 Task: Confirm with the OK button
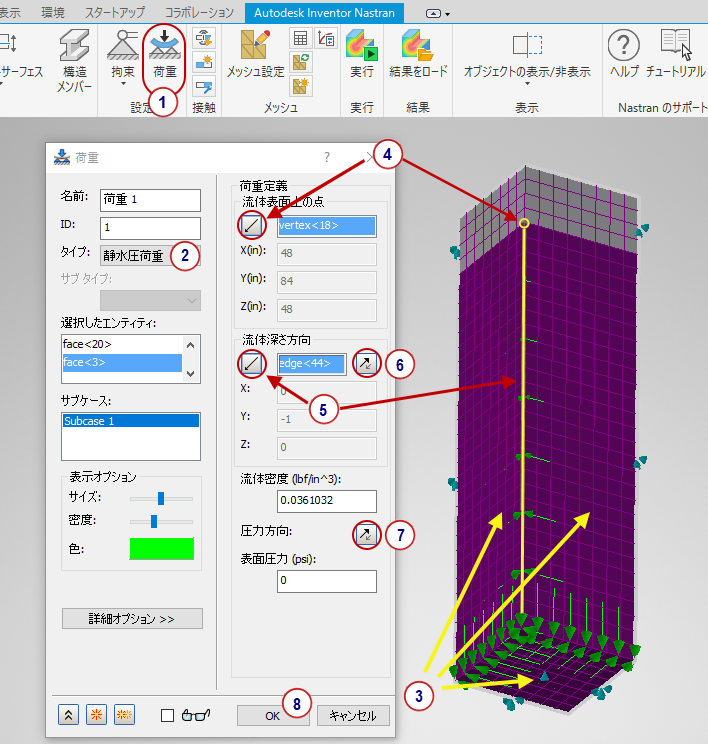tap(273, 716)
